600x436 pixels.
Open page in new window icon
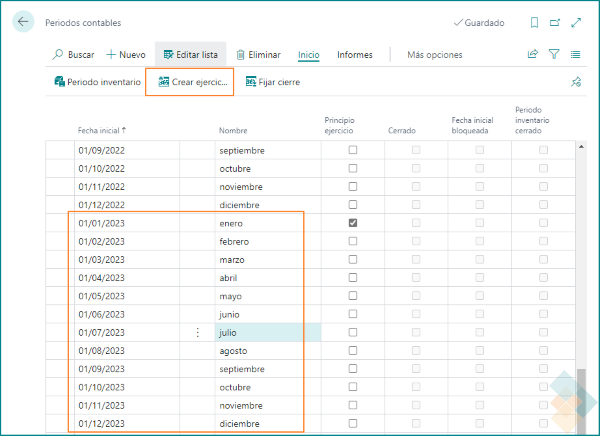pyautogui.click(x=555, y=23)
